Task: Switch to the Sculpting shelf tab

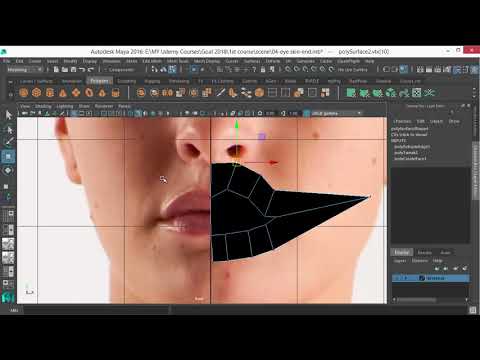Action: pos(126,81)
